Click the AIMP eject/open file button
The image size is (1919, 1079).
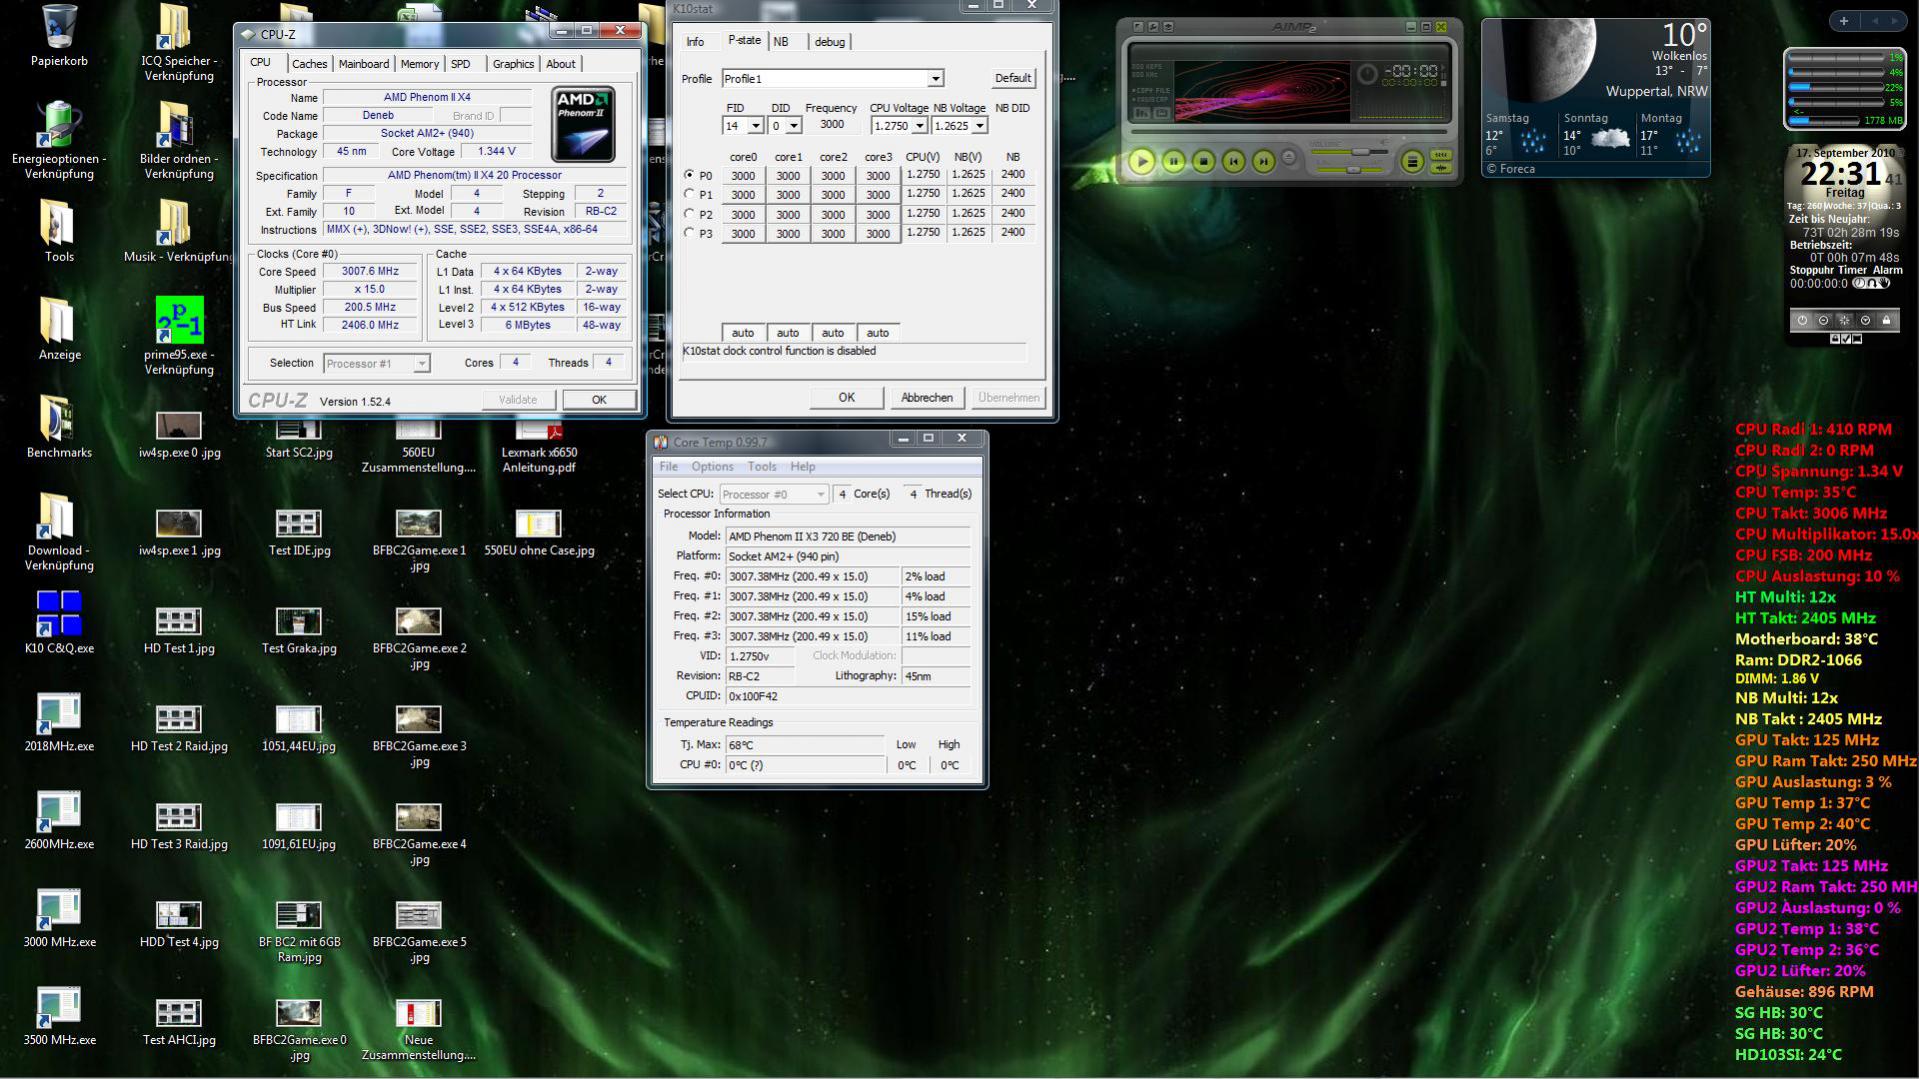(1289, 158)
